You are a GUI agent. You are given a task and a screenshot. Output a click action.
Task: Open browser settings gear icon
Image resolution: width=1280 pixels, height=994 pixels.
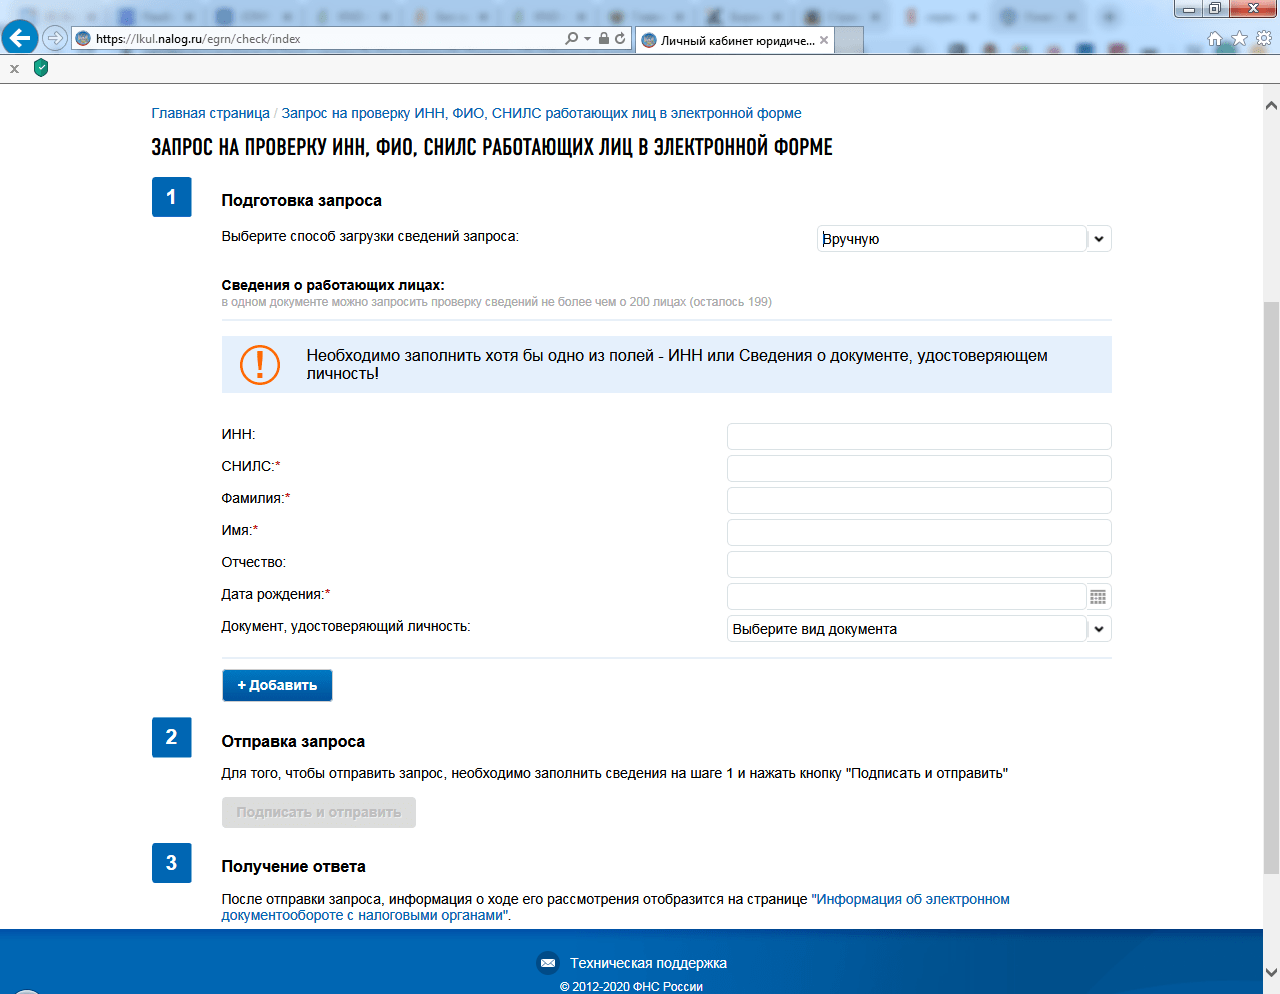coord(1264,38)
